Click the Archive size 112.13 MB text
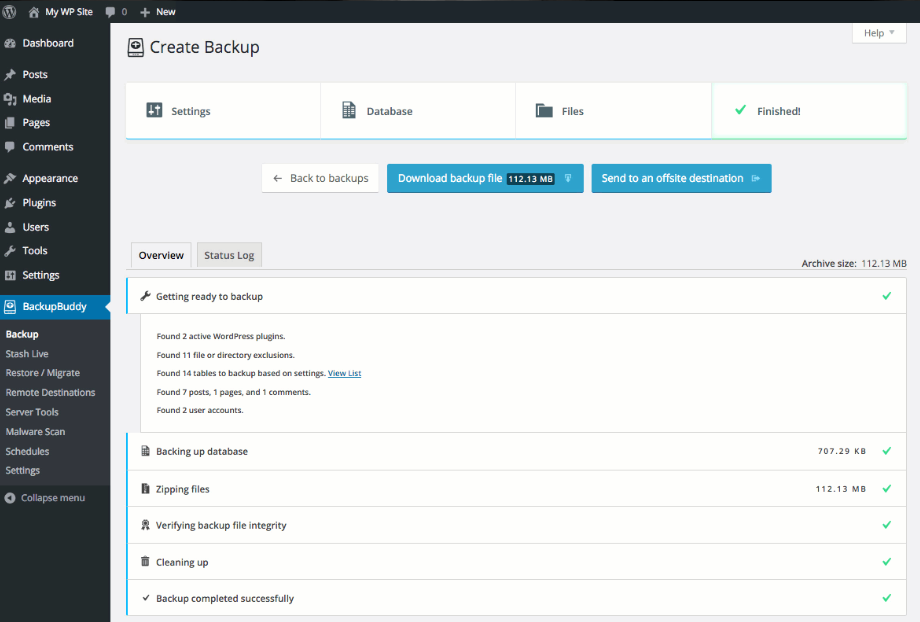 (854, 263)
